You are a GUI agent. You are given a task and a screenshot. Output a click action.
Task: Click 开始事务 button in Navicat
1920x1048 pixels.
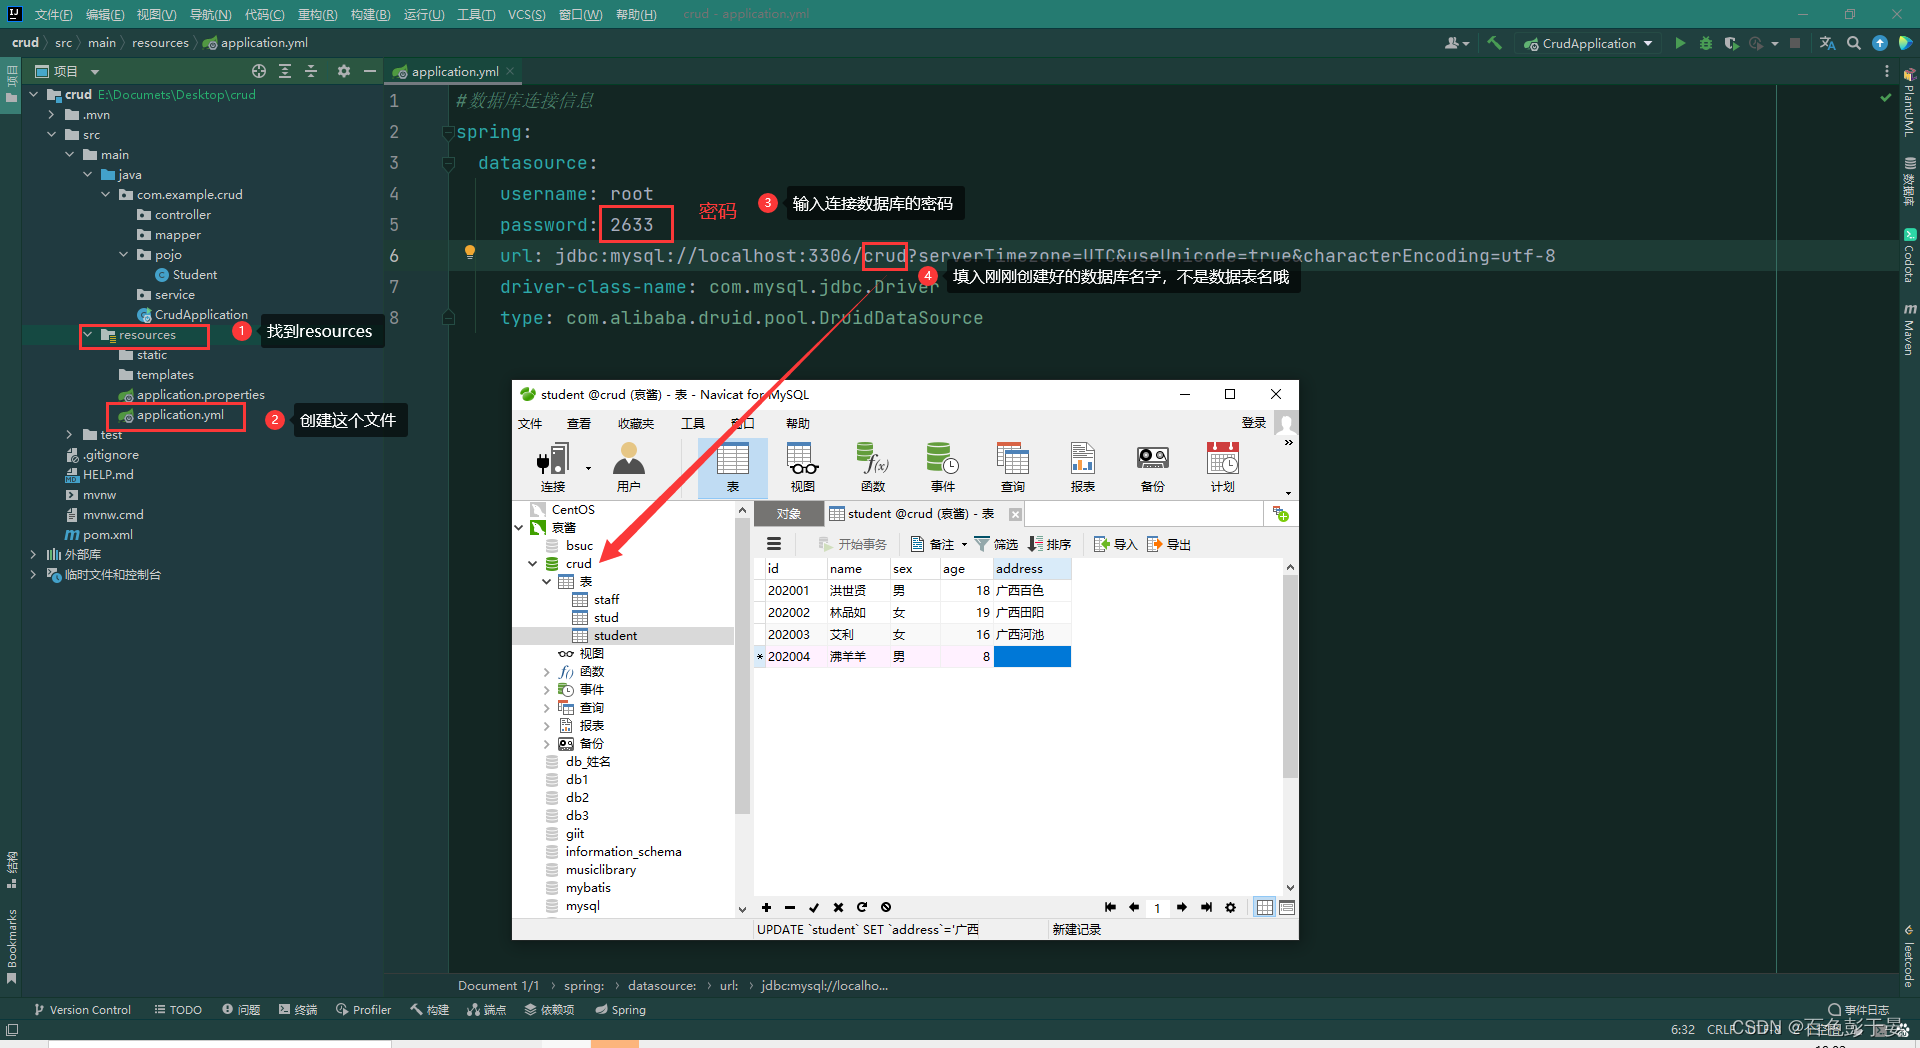[x=852, y=544]
